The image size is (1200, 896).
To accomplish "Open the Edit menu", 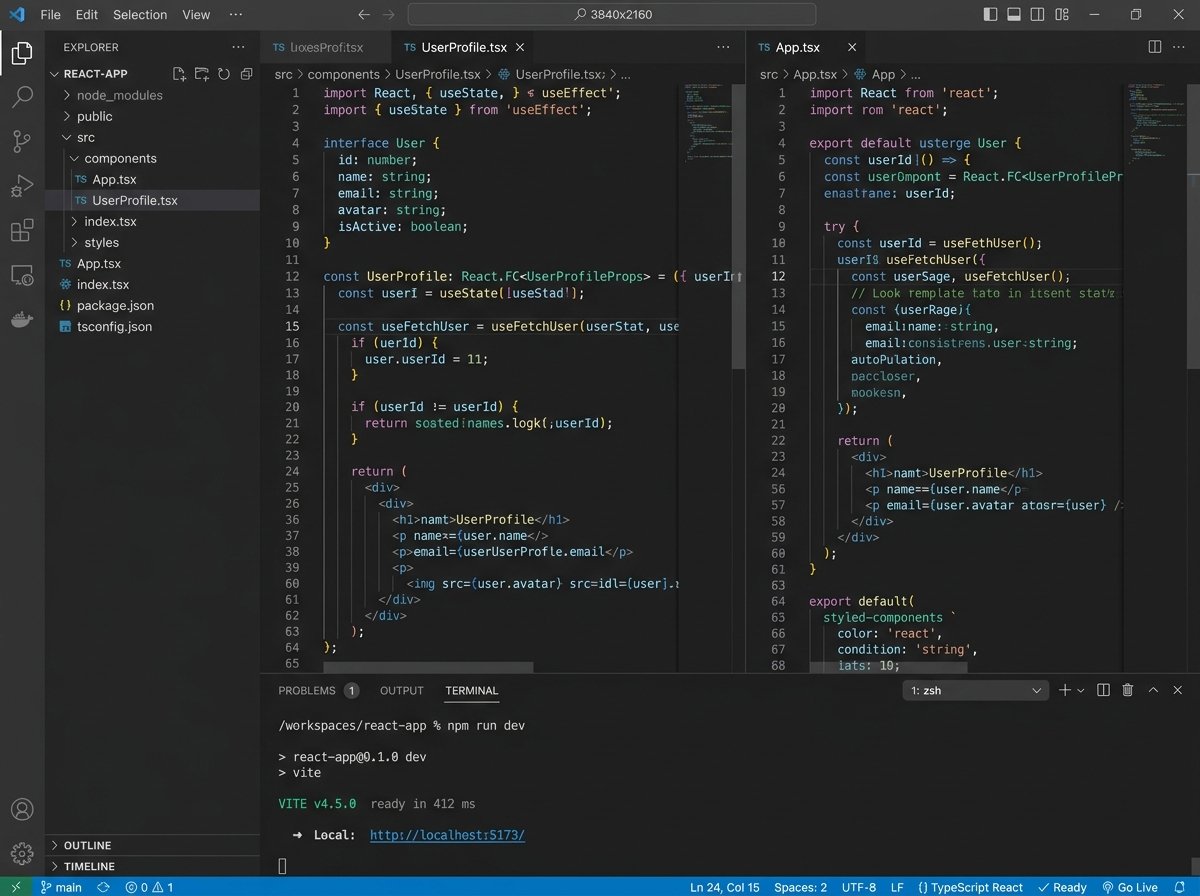I will [87, 15].
